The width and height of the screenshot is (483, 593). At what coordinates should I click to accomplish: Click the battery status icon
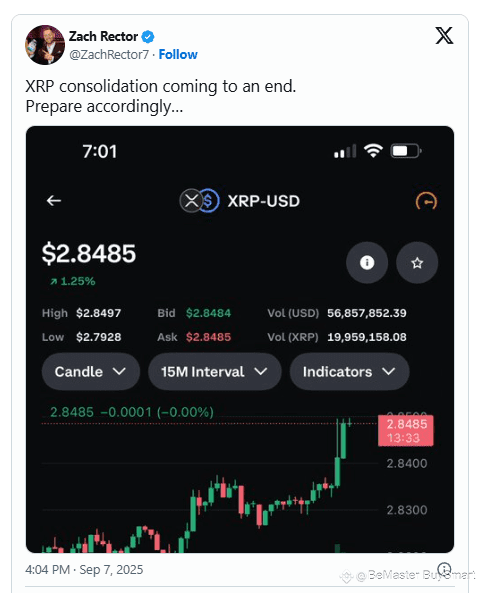405,151
